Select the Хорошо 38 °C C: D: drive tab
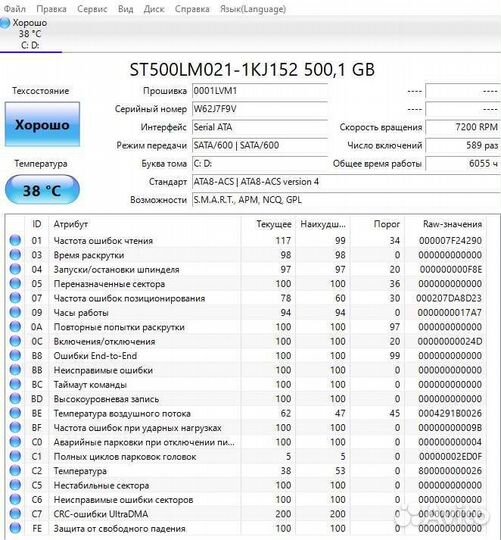 (31, 34)
